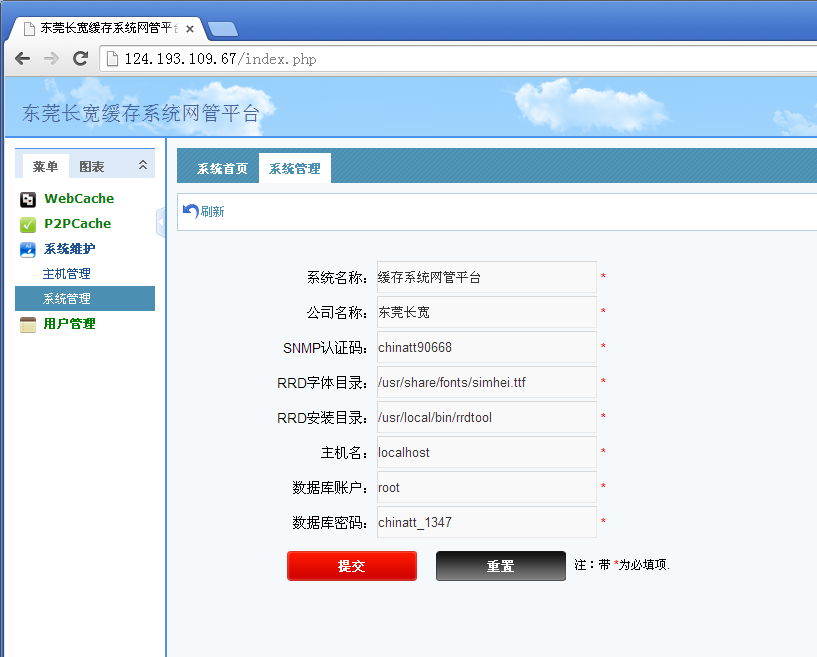
Task: Open the WebCache menu item
Action: pyautogui.click(x=79, y=199)
